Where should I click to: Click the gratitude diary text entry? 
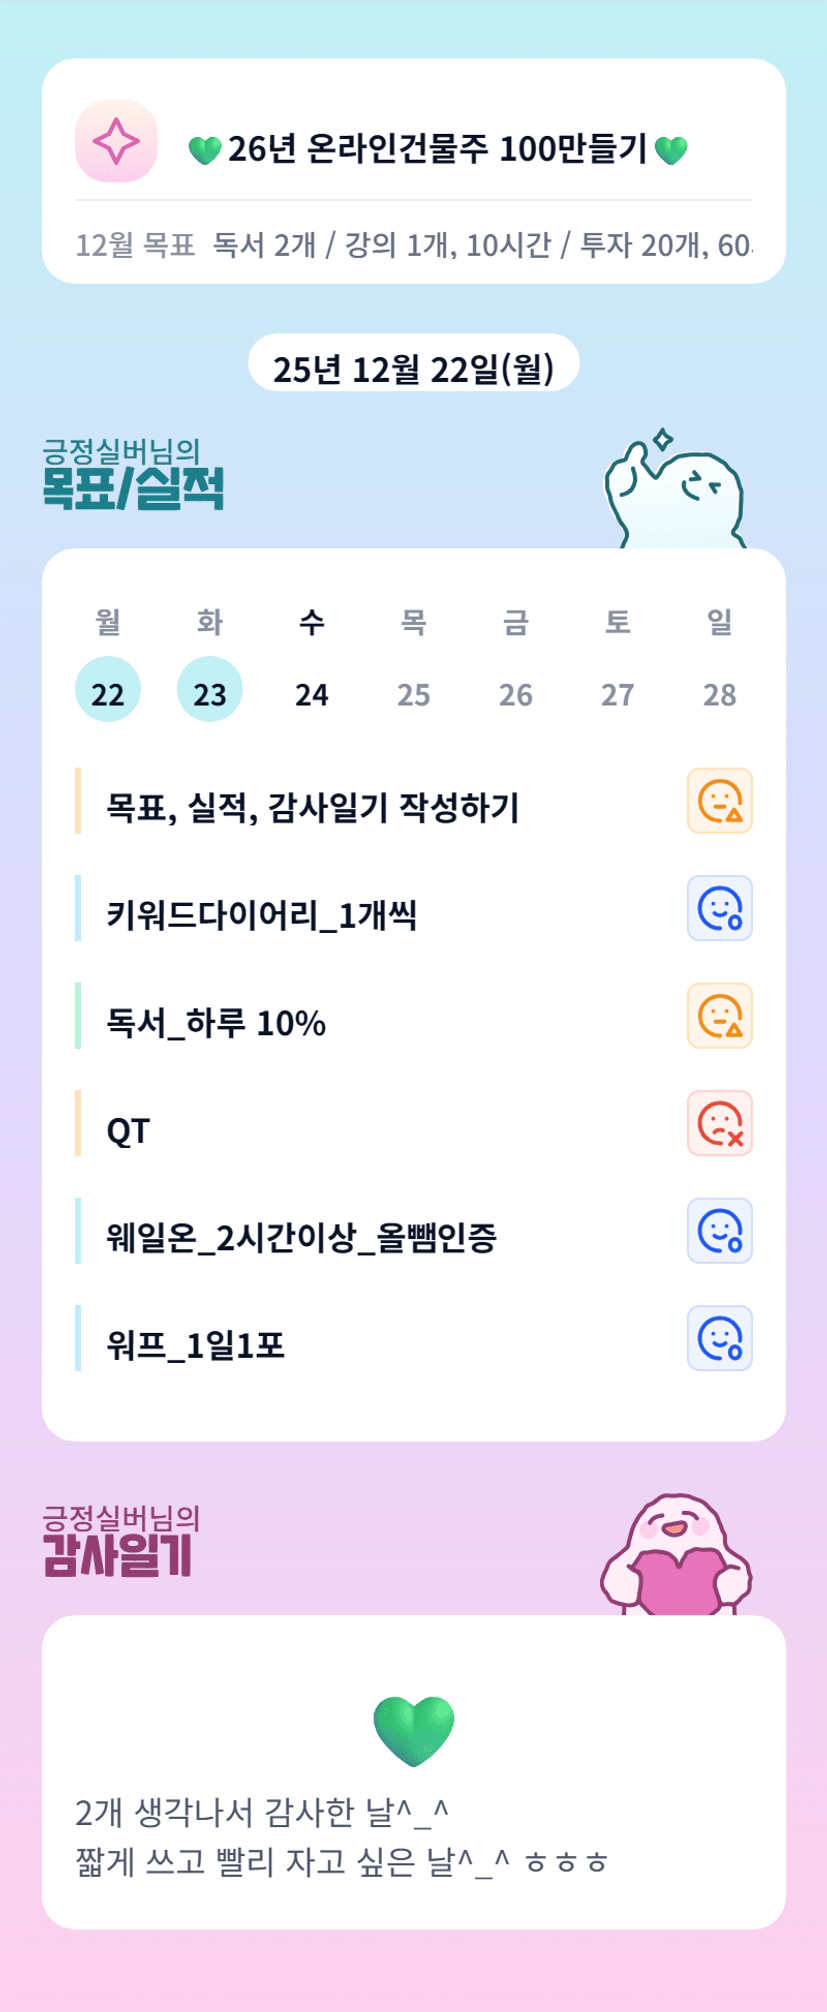pyautogui.click(x=342, y=1836)
